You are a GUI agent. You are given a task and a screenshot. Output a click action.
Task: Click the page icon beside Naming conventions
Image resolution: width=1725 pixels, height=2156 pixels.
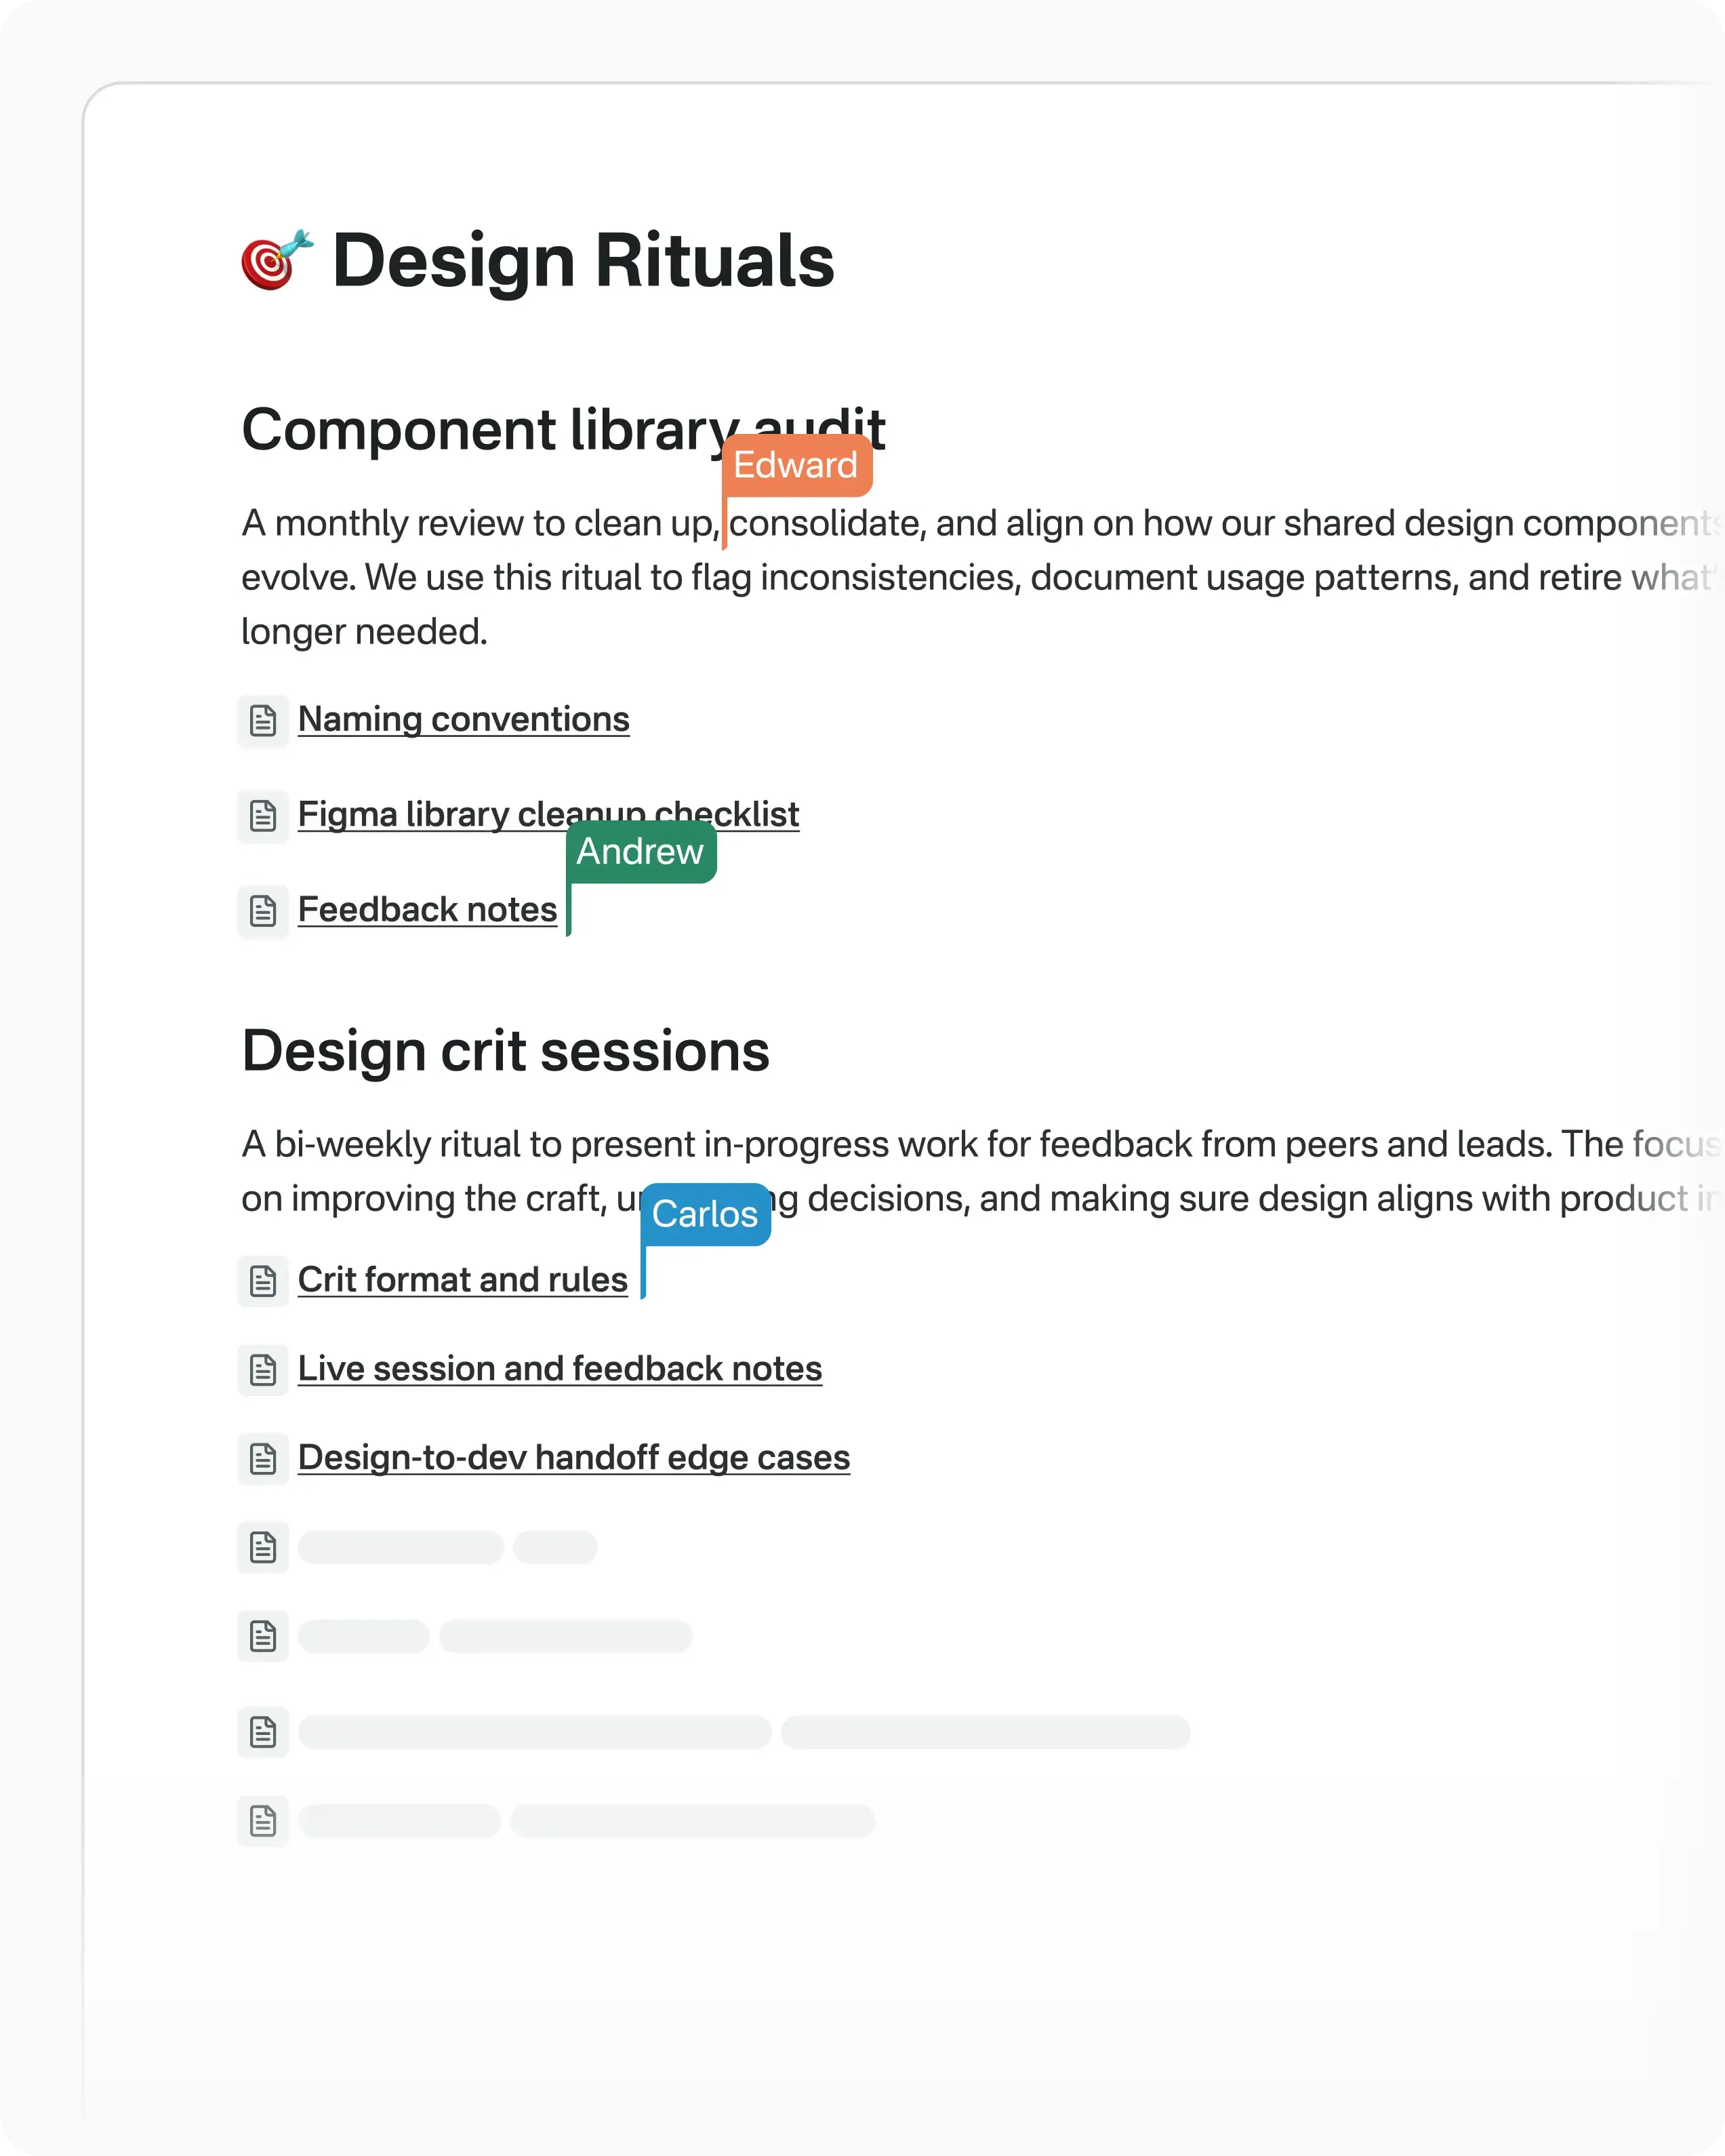(263, 720)
